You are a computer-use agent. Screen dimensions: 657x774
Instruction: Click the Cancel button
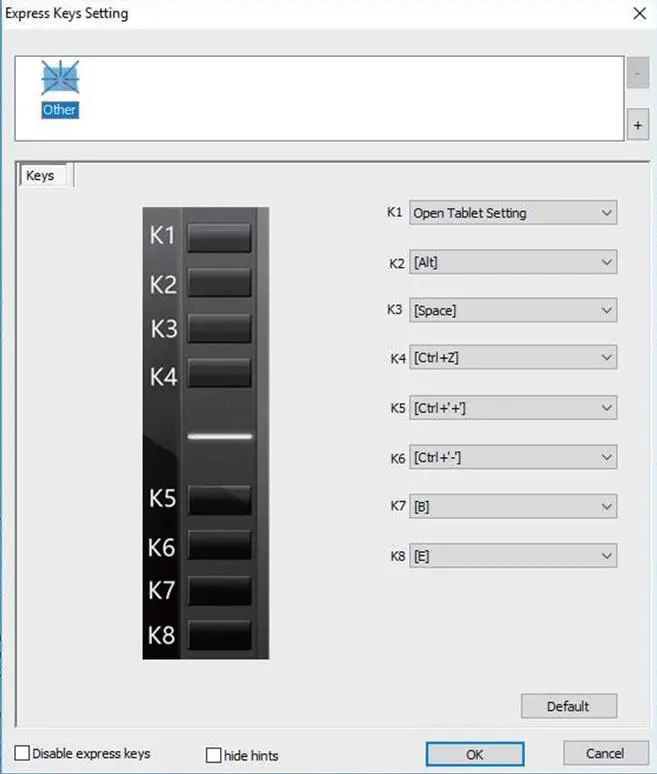pyautogui.click(x=605, y=753)
